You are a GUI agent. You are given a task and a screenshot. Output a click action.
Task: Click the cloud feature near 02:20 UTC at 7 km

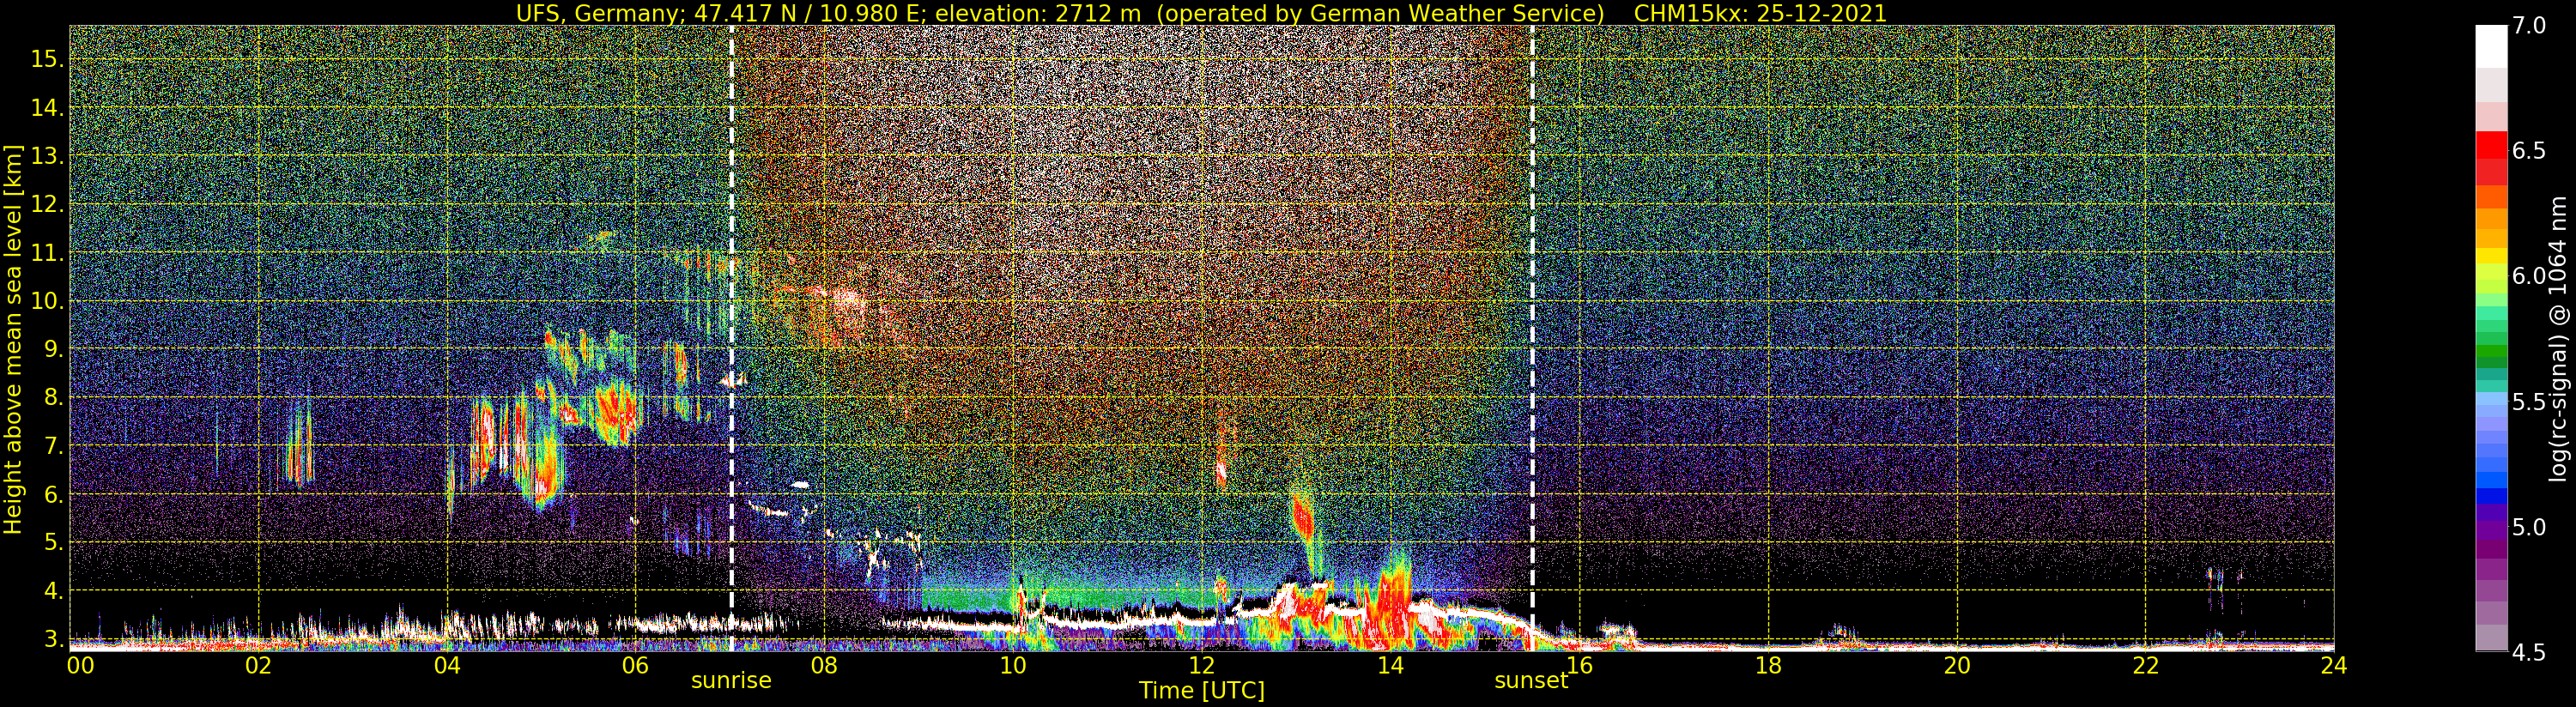coord(299,445)
